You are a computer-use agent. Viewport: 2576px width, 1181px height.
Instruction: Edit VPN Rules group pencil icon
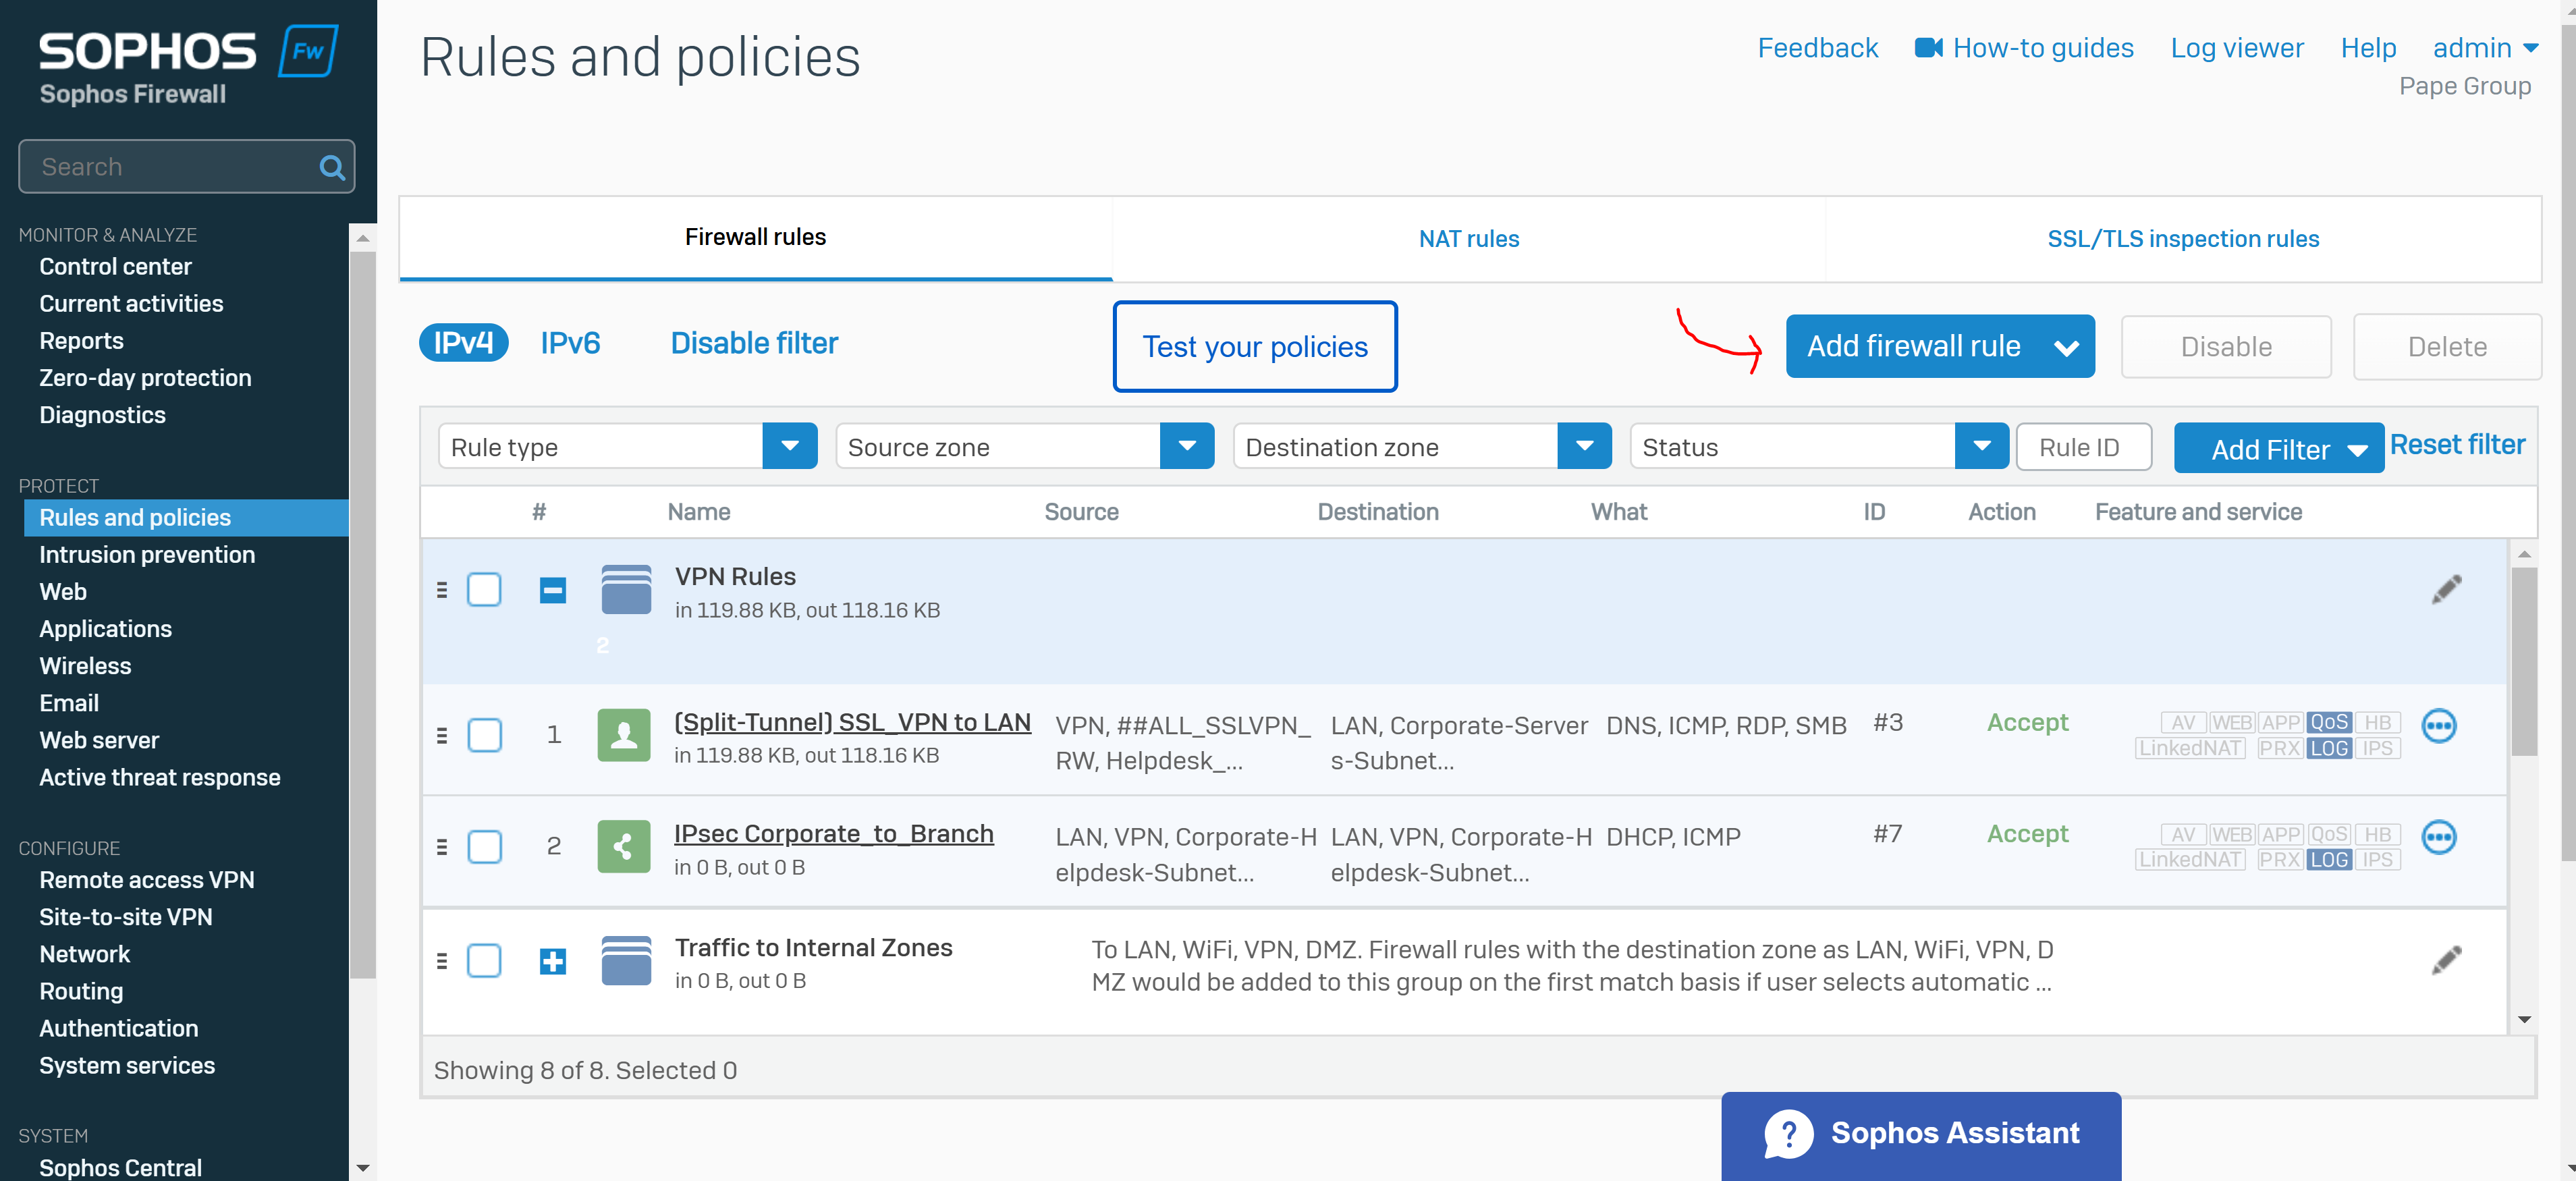pyautogui.click(x=2446, y=590)
